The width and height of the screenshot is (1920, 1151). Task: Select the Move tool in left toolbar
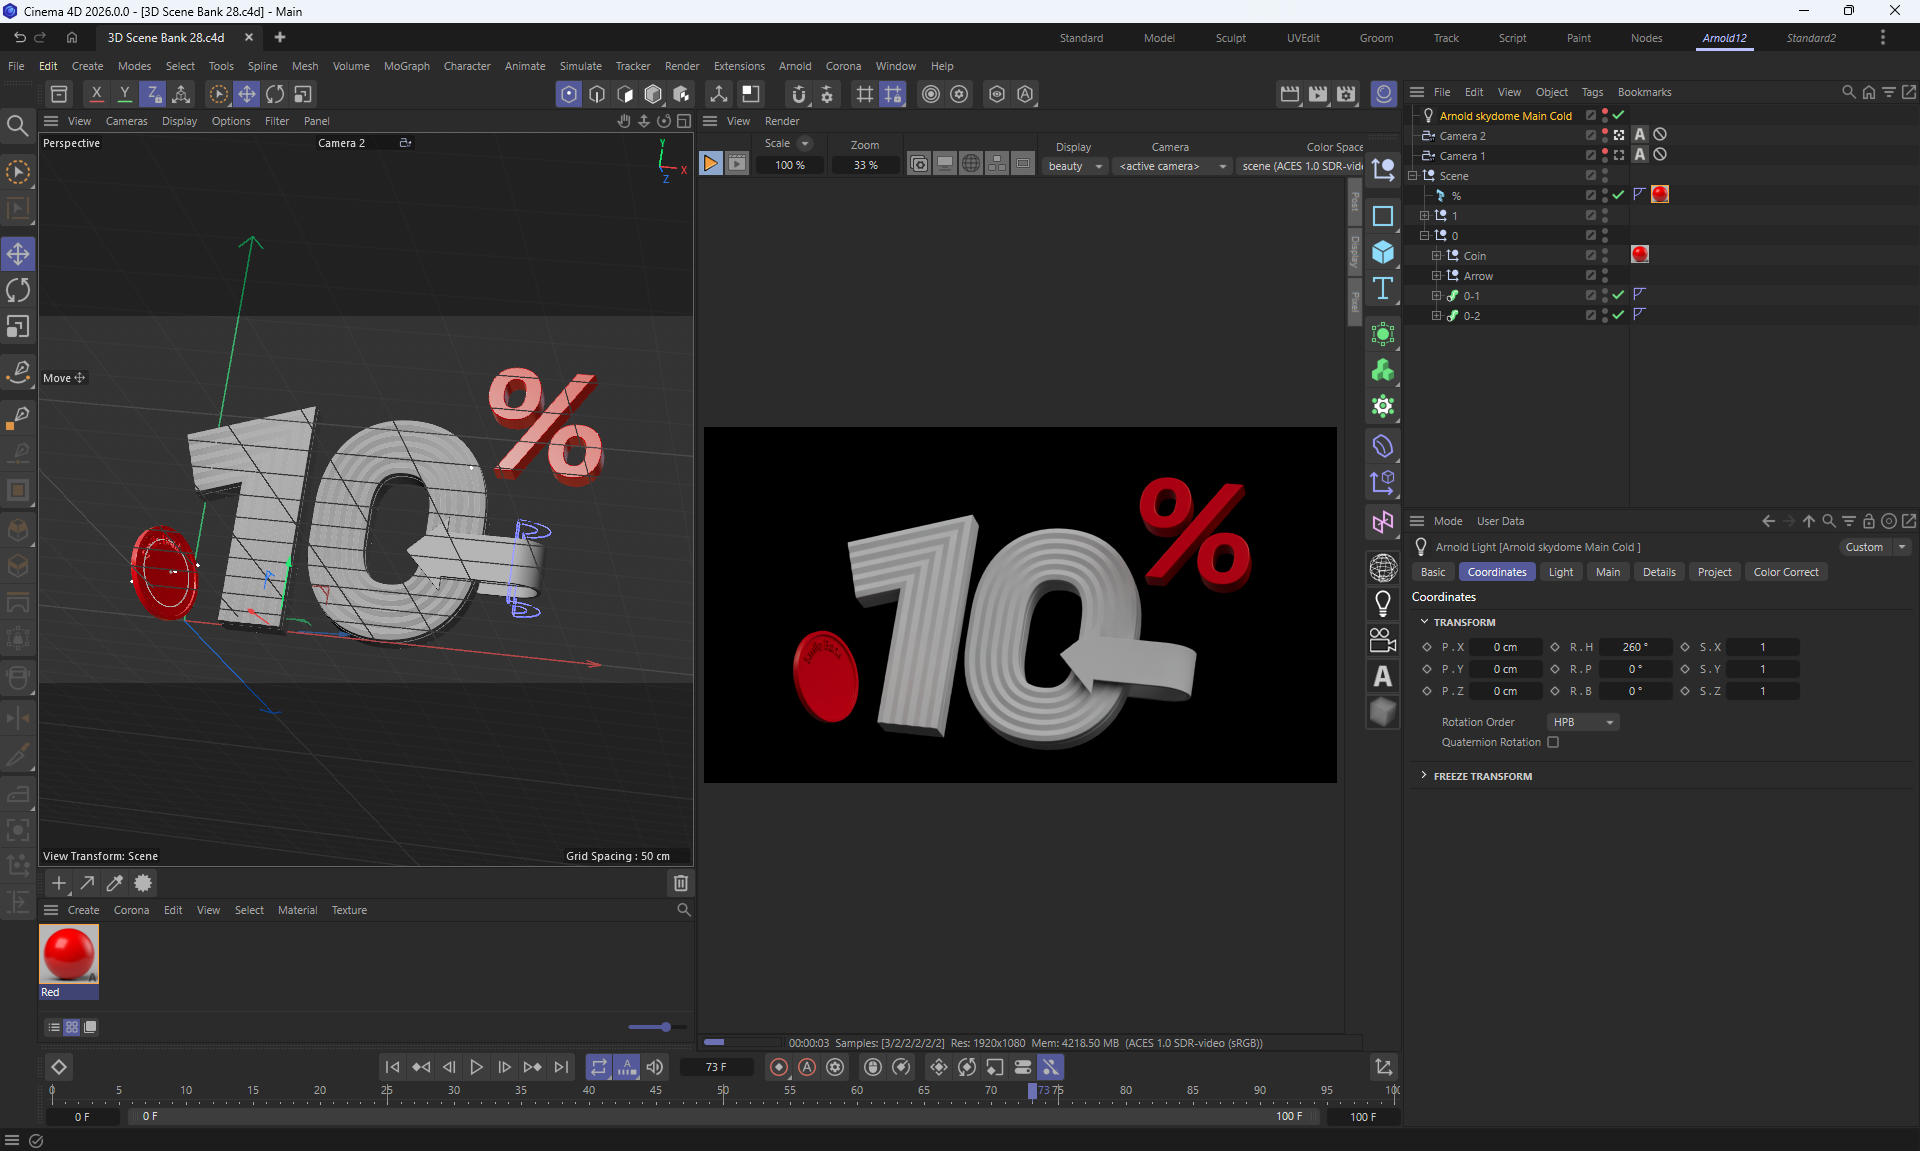[x=18, y=254]
